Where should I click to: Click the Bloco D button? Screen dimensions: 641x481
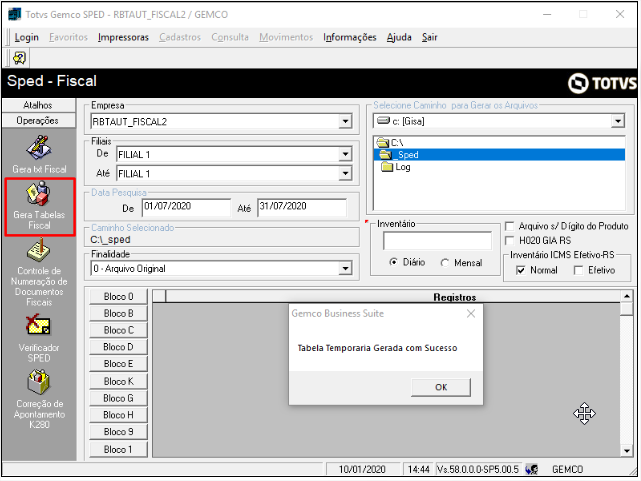[118, 347]
